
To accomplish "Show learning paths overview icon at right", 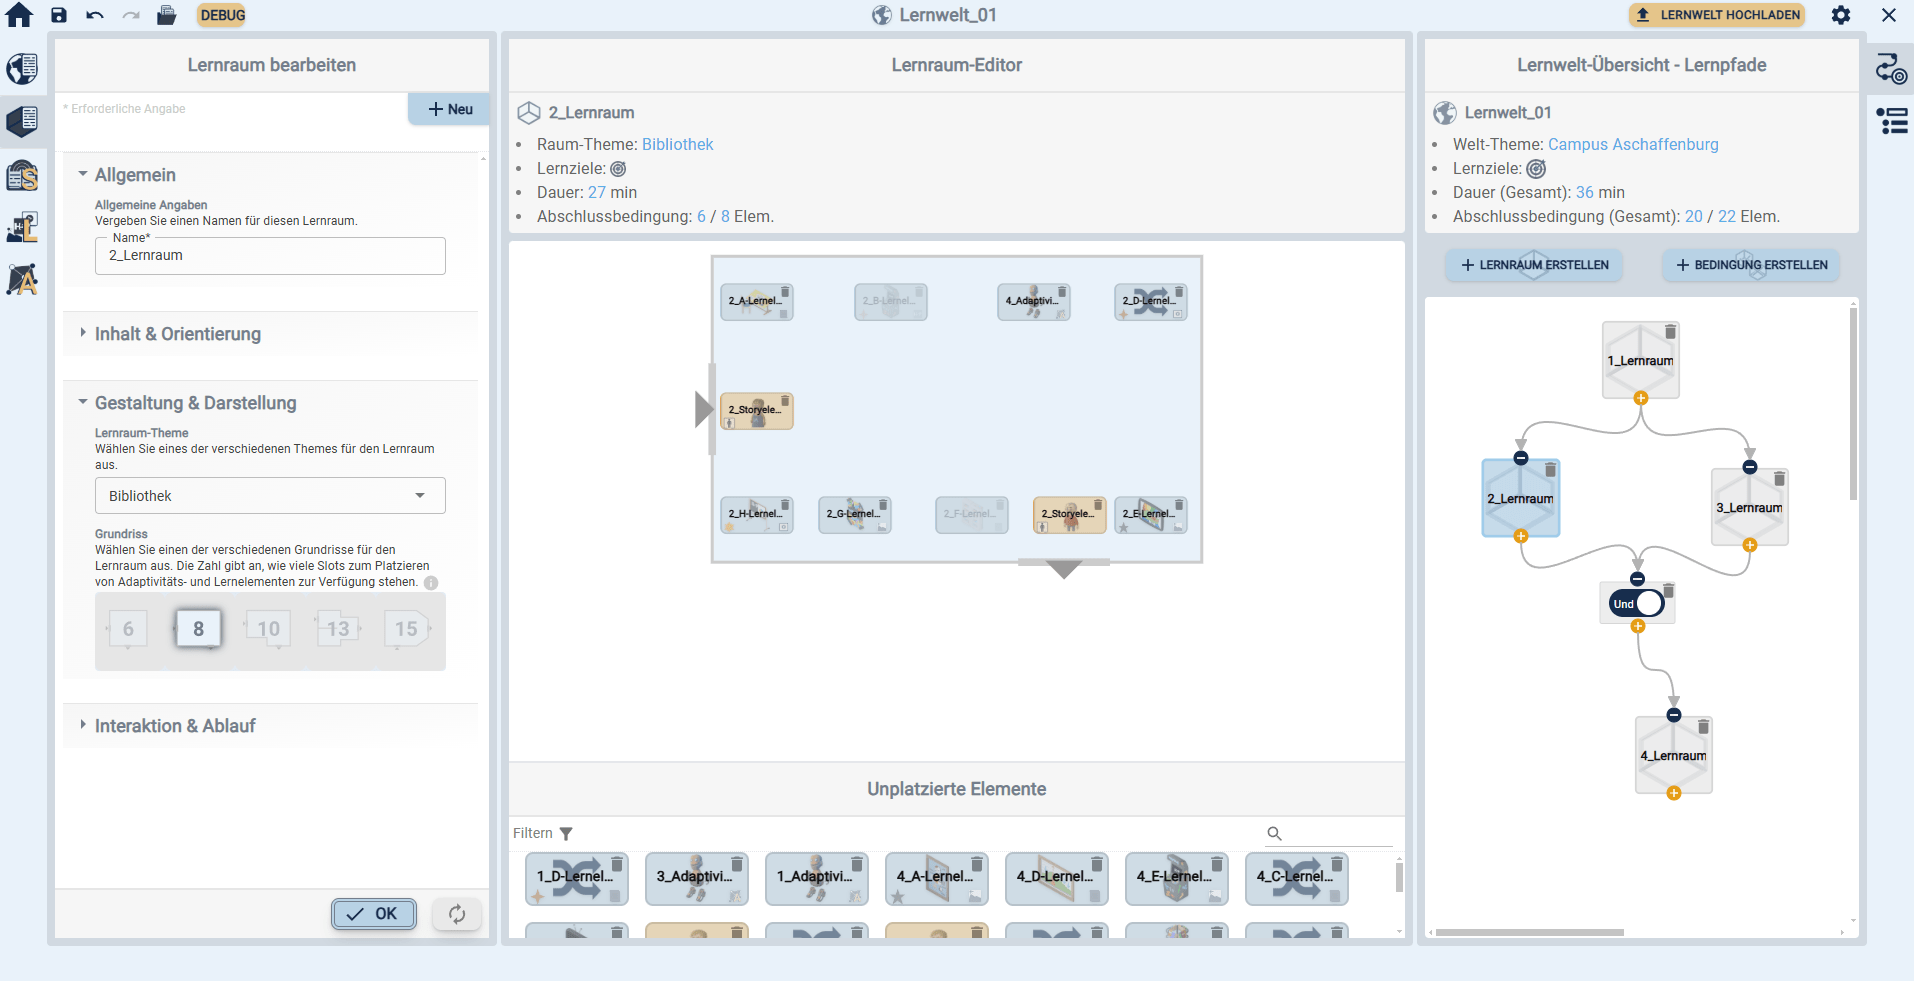I will pyautogui.click(x=1890, y=69).
